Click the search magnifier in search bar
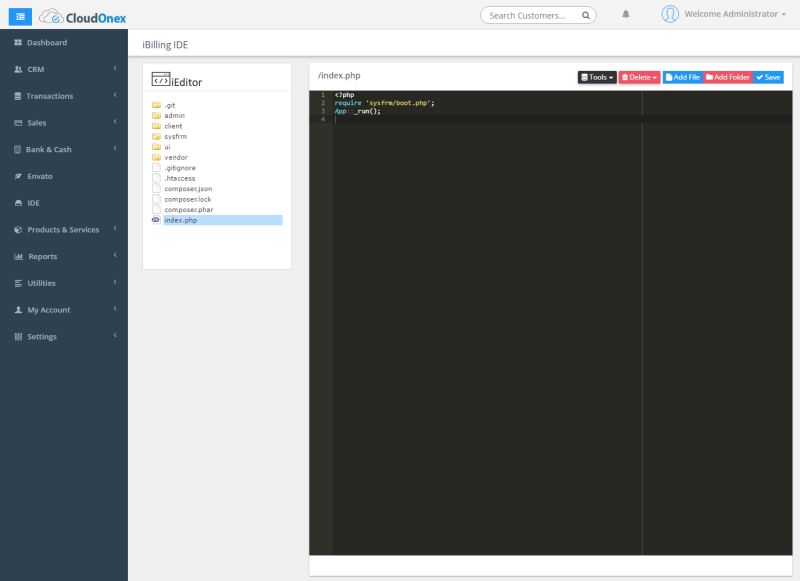800x581 pixels. 585,15
